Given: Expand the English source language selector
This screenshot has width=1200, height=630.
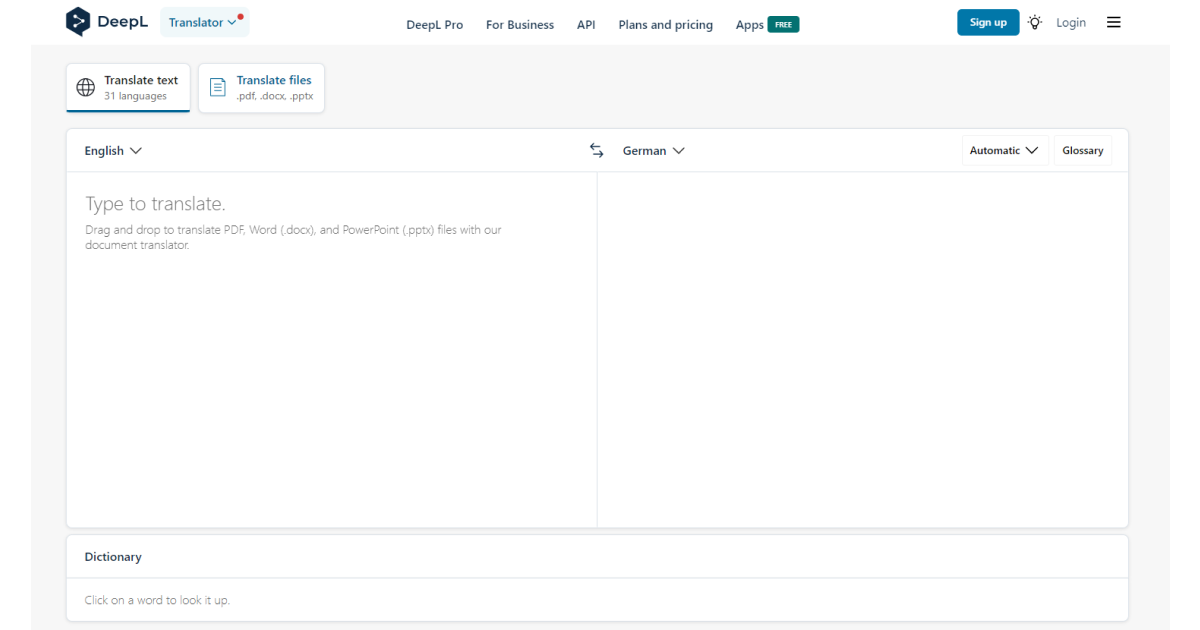Looking at the screenshot, I should point(113,151).
